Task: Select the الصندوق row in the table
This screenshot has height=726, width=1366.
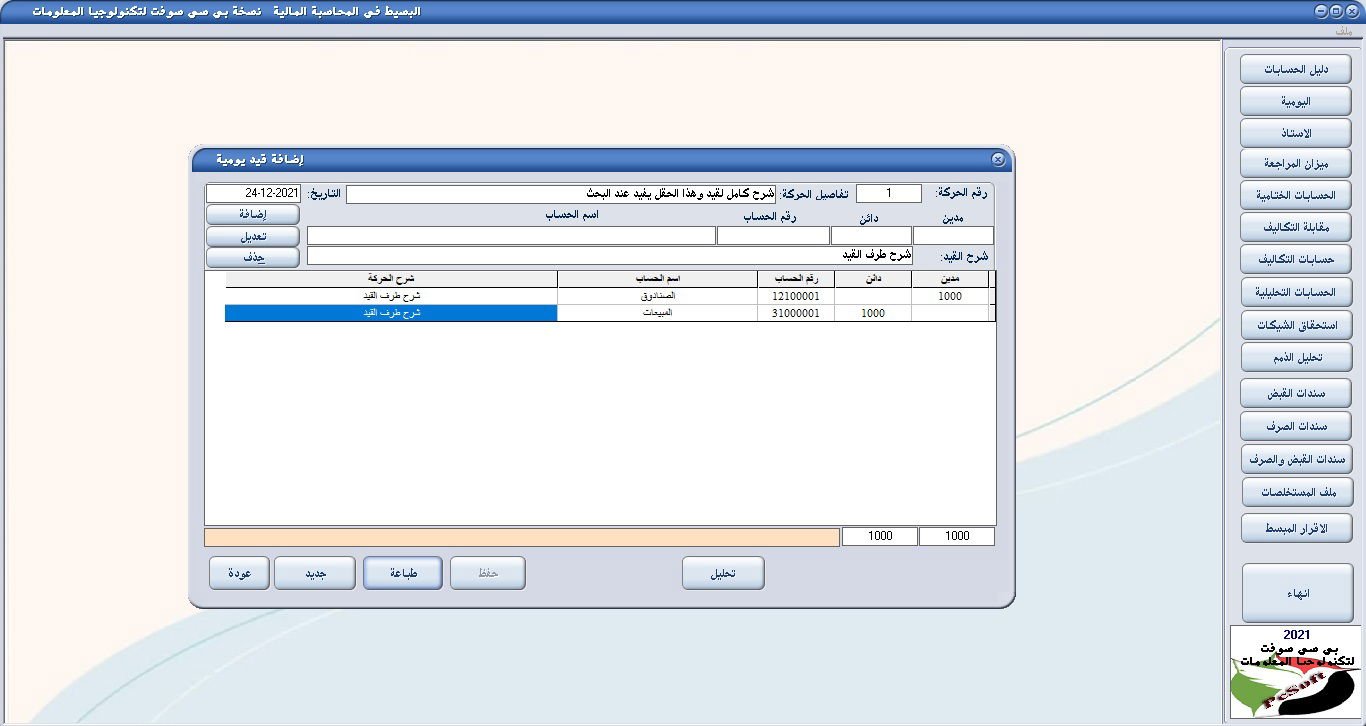Action: [x=600, y=295]
